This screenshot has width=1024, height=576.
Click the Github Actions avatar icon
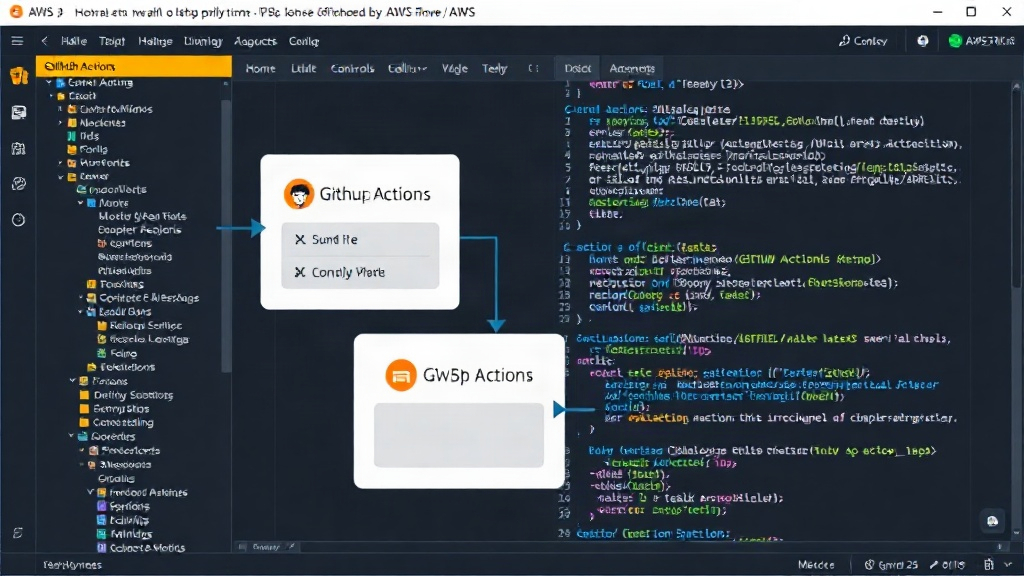coord(299,194)
